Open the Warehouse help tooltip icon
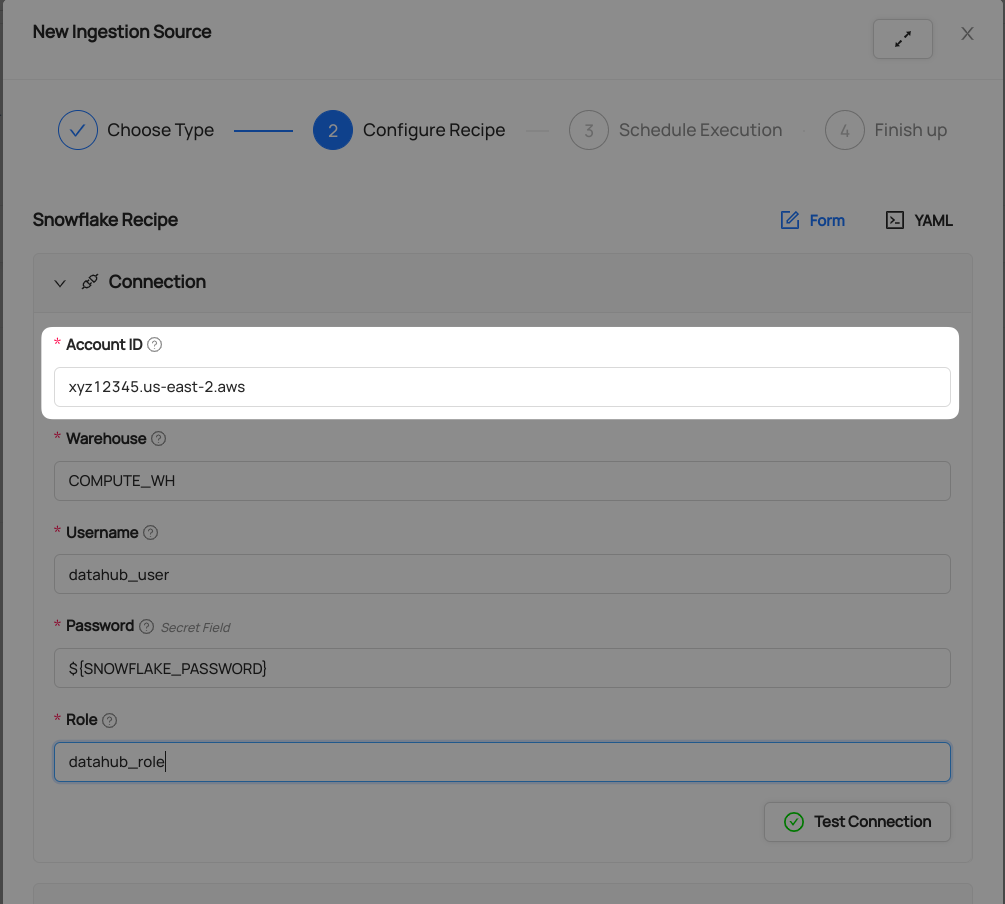Screen dimensions: 1005x904 [x=158, y=439]
